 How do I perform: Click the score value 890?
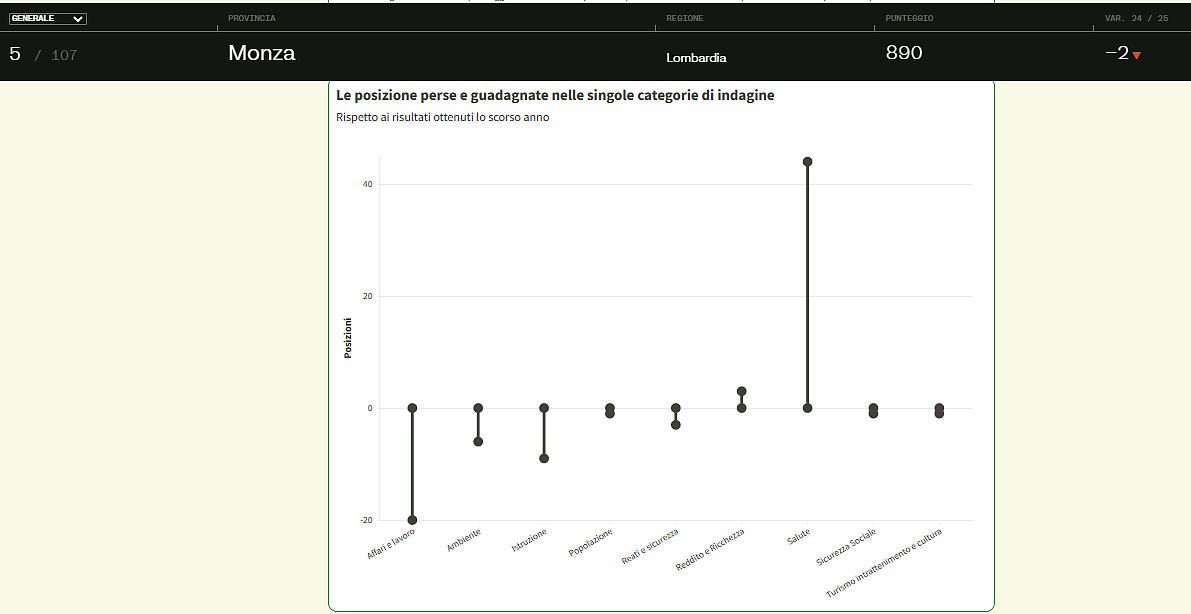[x=904, y=53]
